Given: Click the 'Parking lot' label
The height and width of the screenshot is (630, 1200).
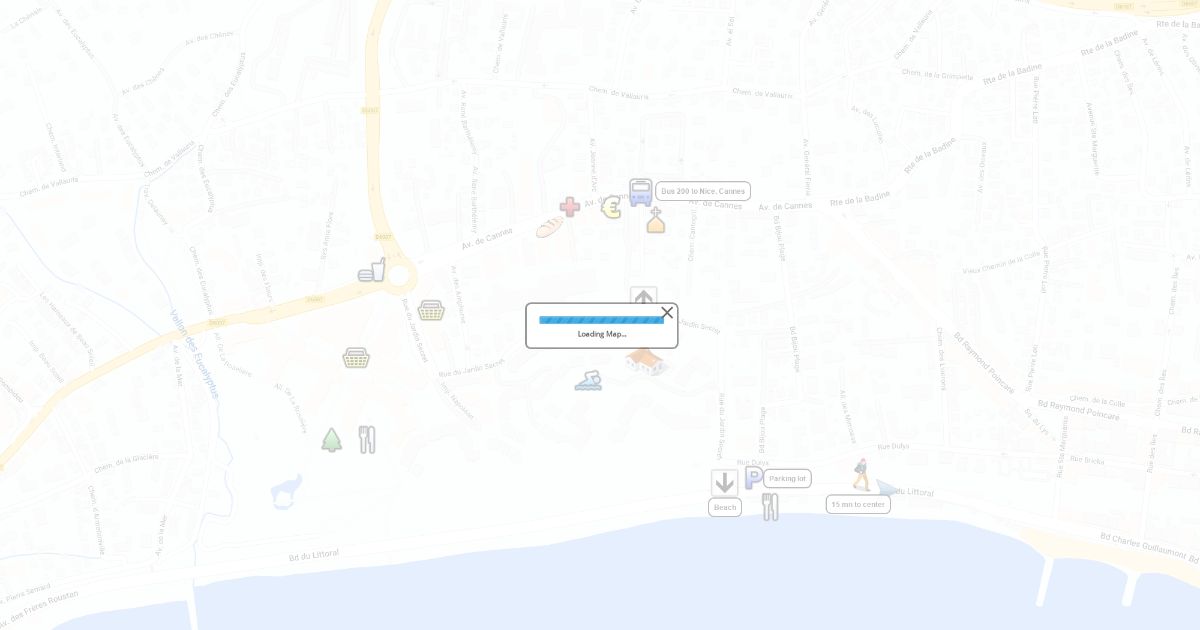Looking at the screenshot, I should tap(788, 479).
